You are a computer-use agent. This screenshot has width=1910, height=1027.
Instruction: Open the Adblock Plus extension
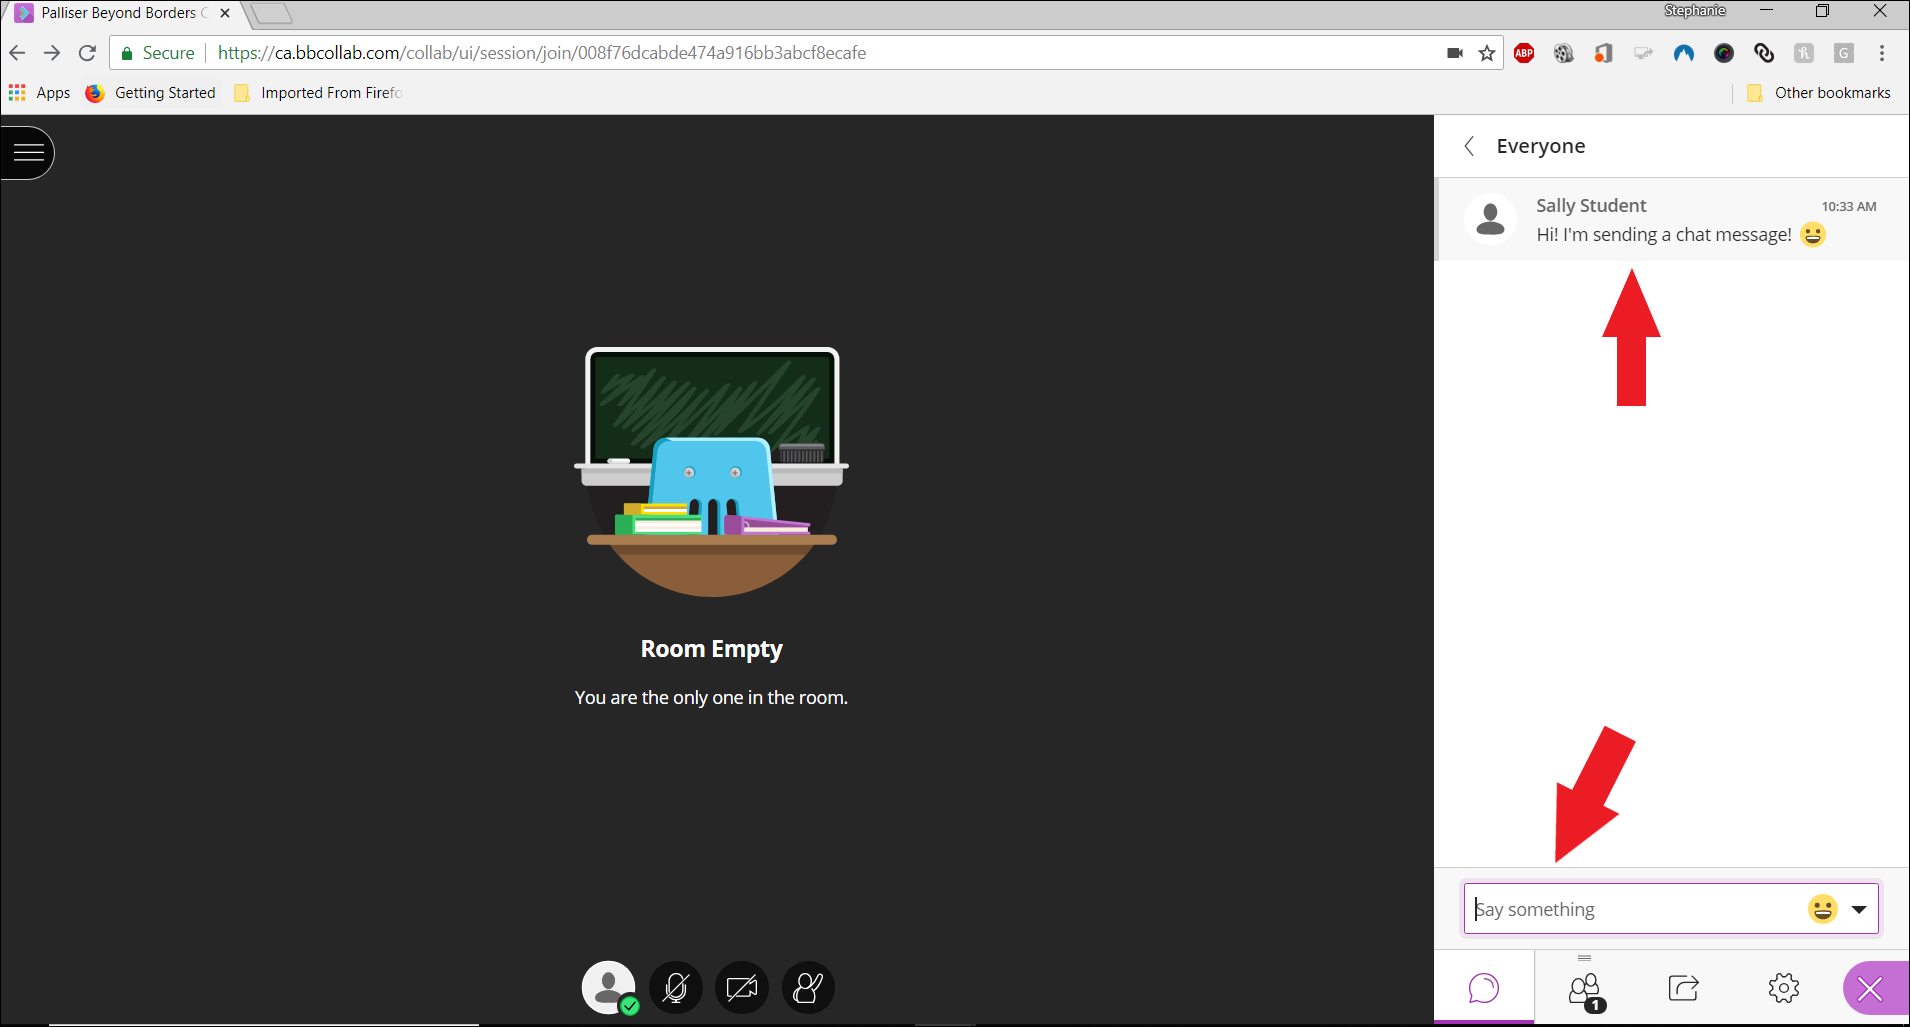tap(1524, 53)
